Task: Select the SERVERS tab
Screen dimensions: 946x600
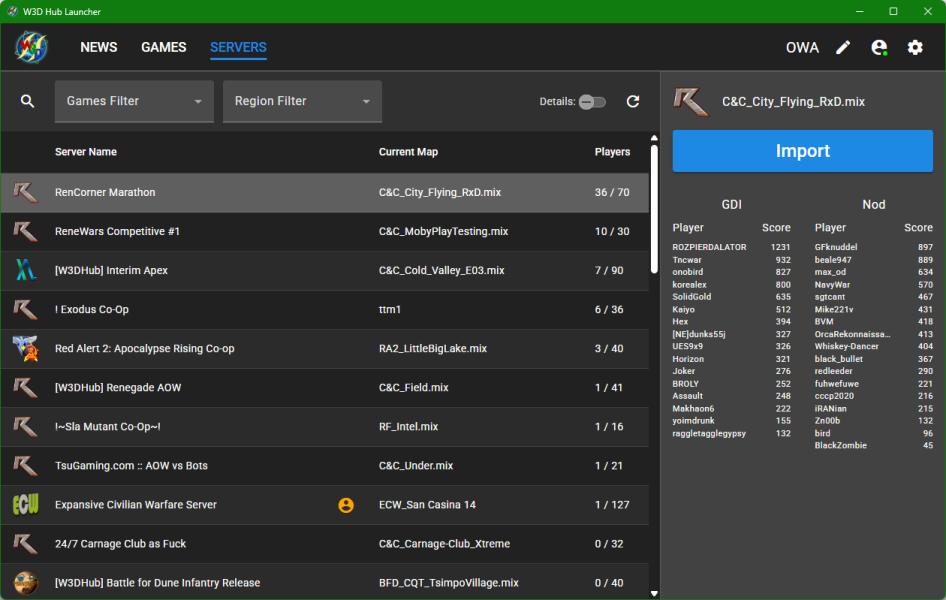Action: (238, 47)
